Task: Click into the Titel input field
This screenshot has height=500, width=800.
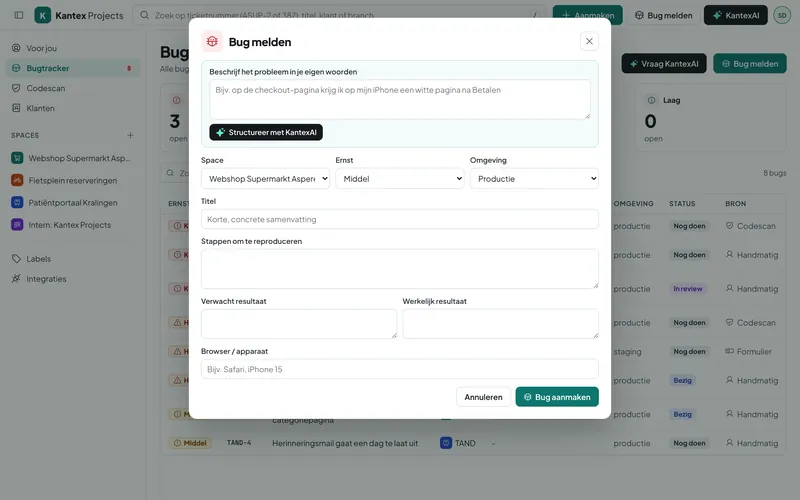Action: click(x=399, y=219)
